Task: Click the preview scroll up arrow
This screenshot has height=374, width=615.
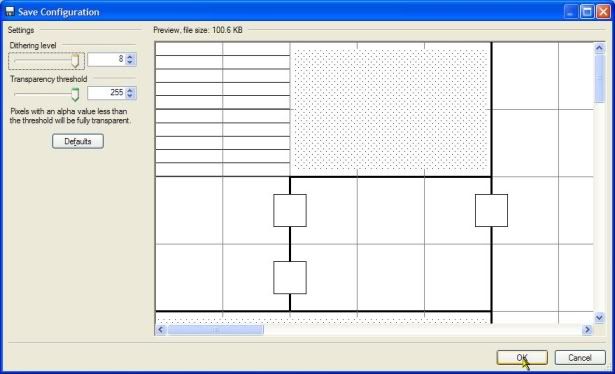Action: 599,48
